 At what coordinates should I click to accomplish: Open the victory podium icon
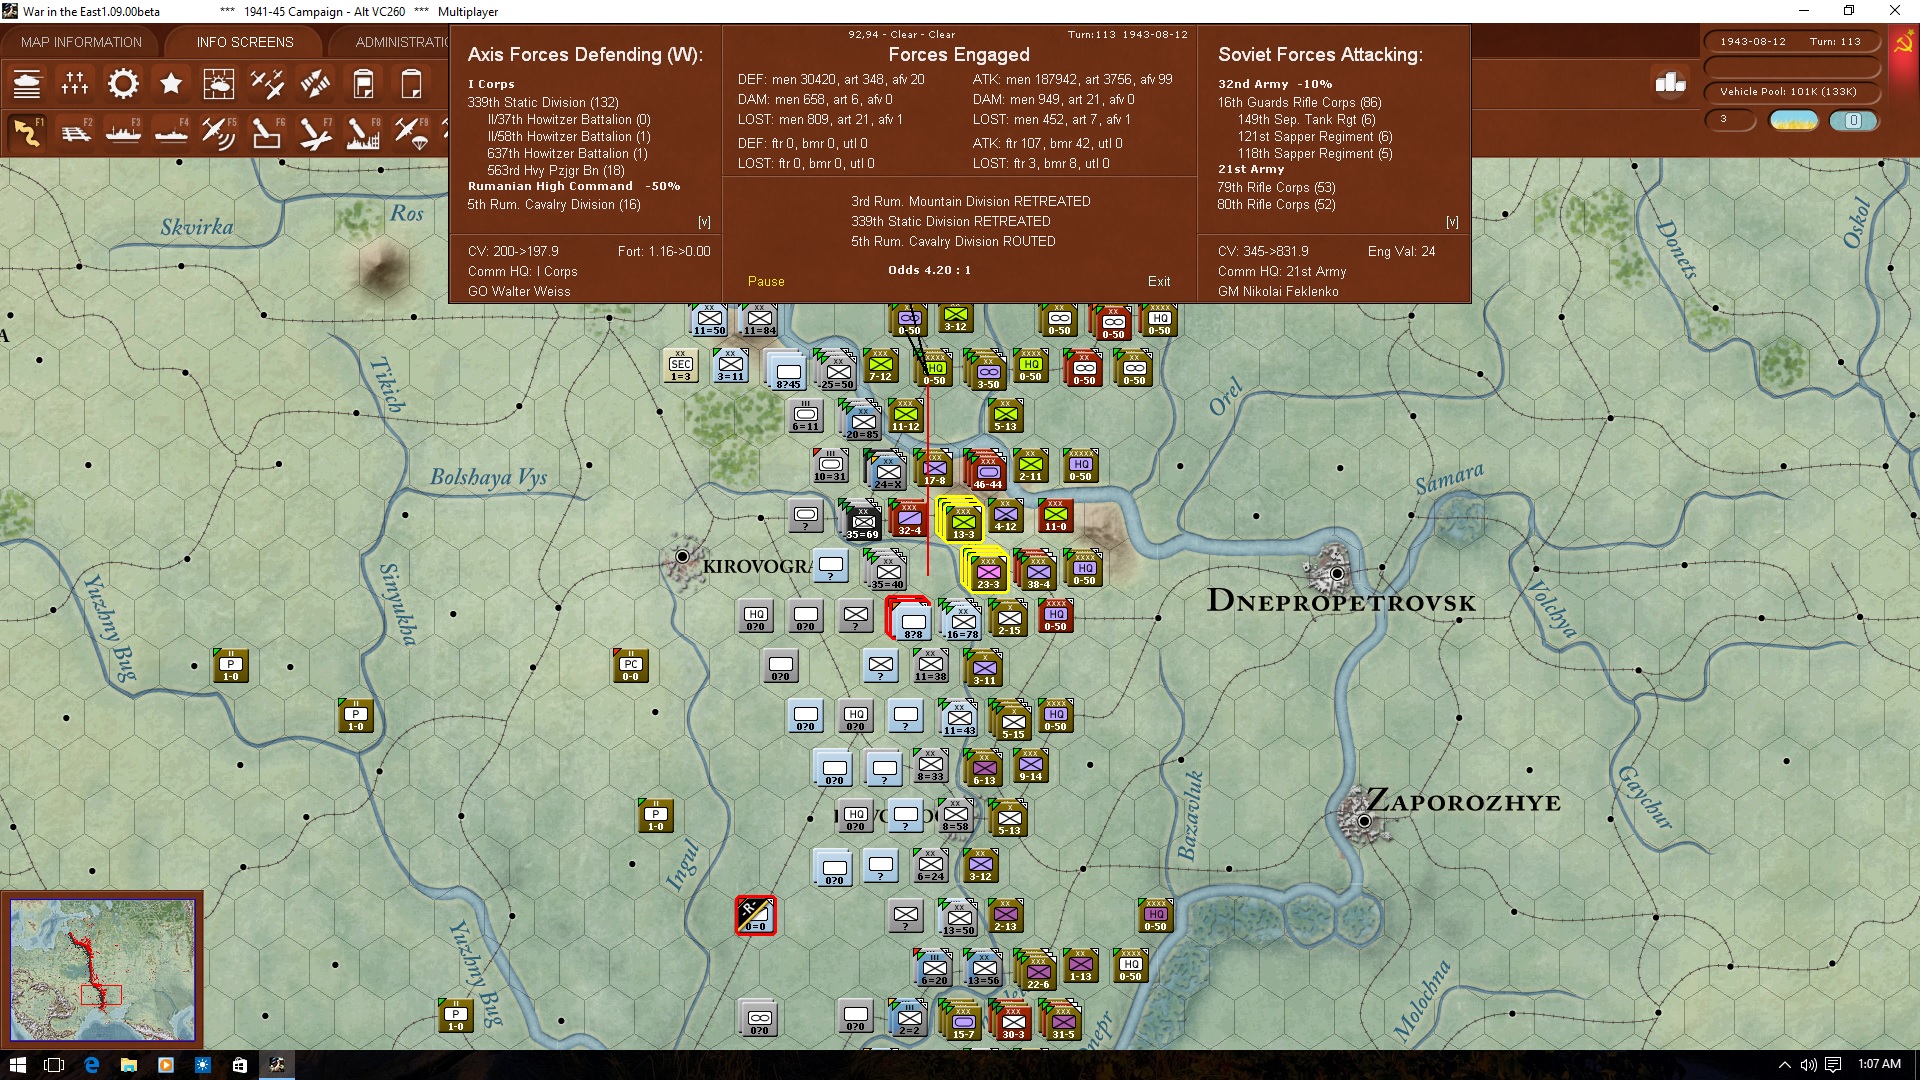pyautogui.click(x=1670, y=83)
